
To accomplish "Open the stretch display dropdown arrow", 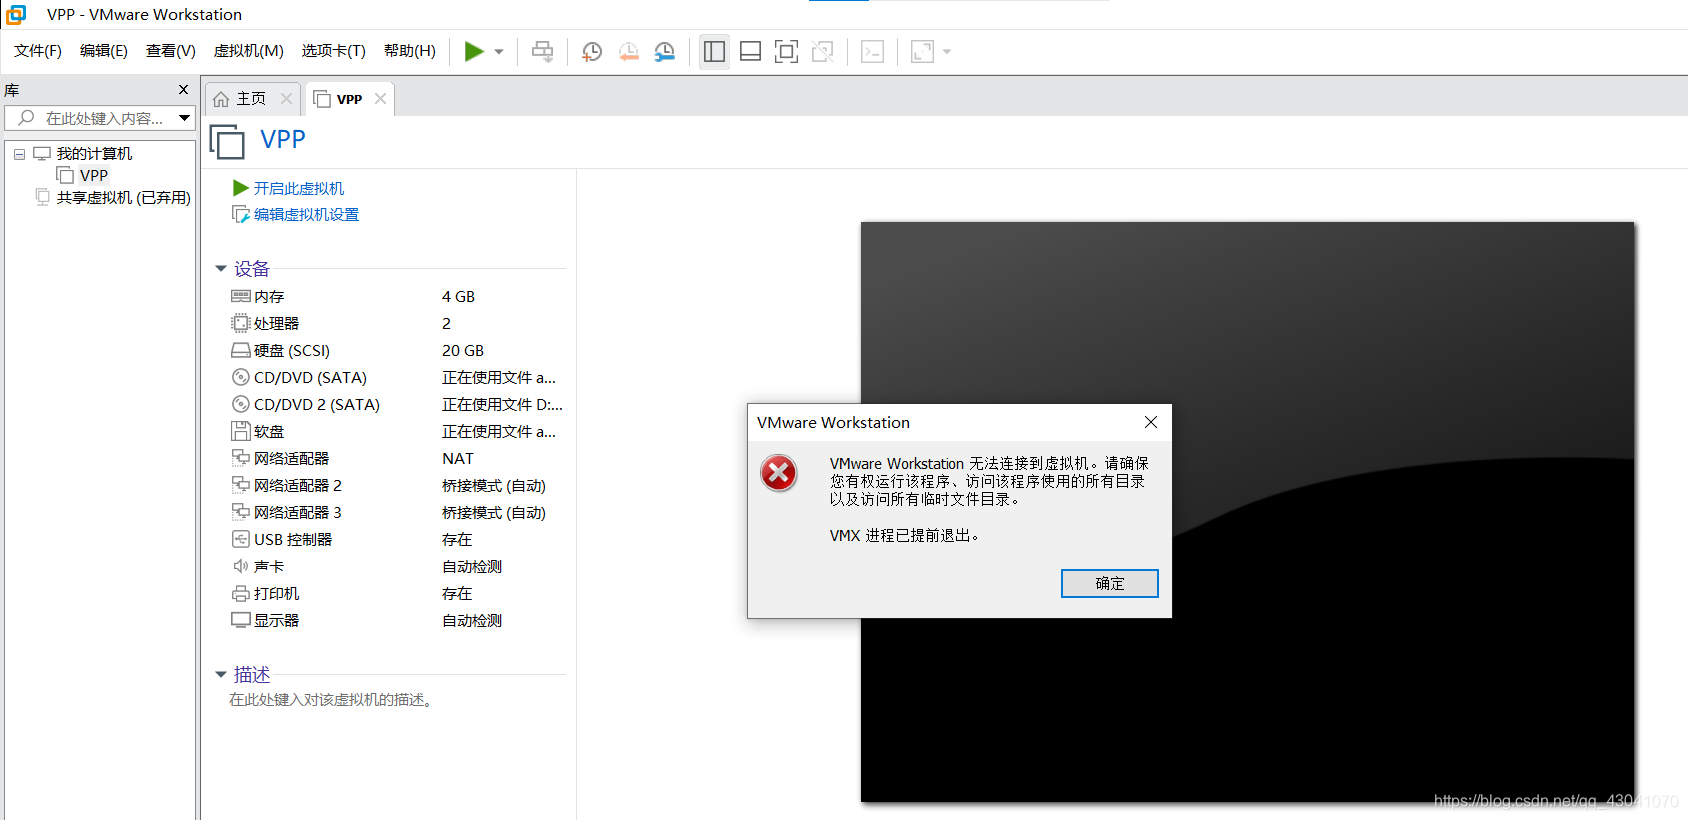I will point(947,52).
